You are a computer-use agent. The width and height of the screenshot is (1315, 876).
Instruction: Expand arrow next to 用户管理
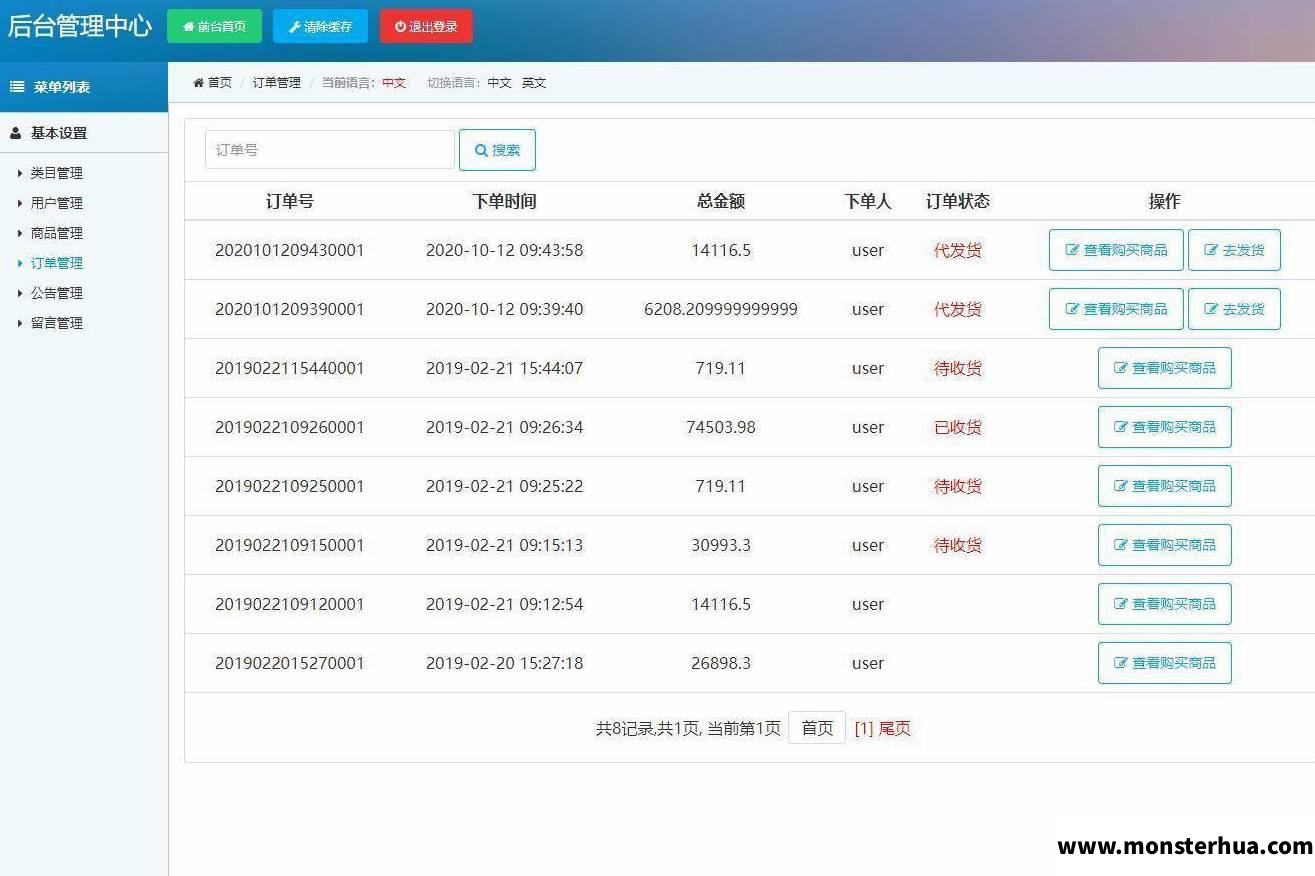pyautogui.click(x=20, y=203)
